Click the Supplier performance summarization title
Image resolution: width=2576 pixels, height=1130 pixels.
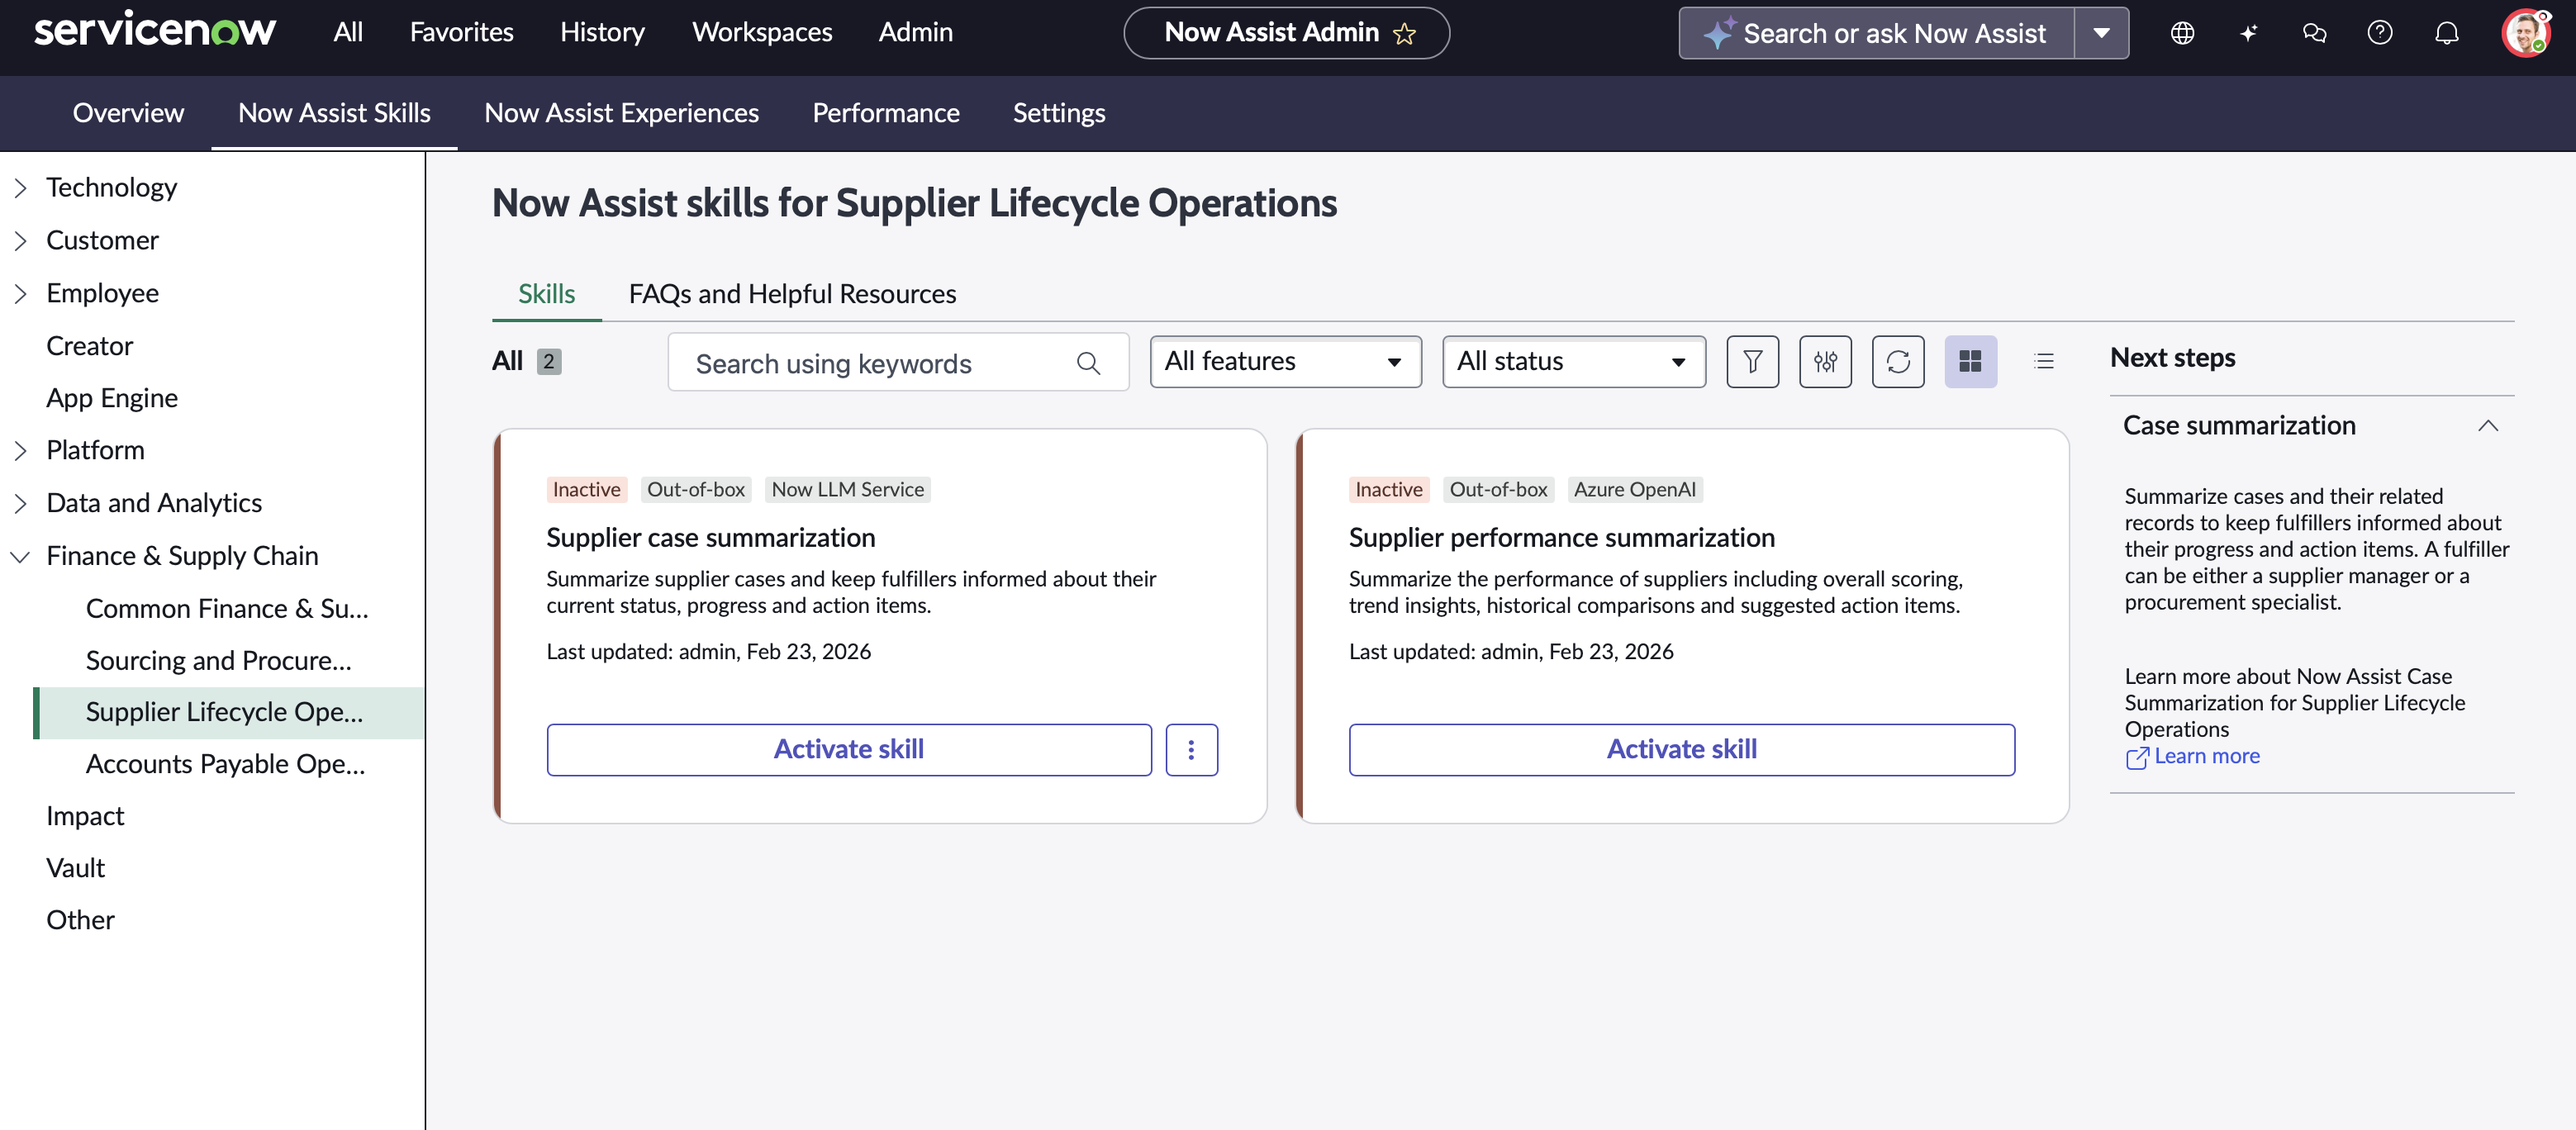pos(1561,538)
